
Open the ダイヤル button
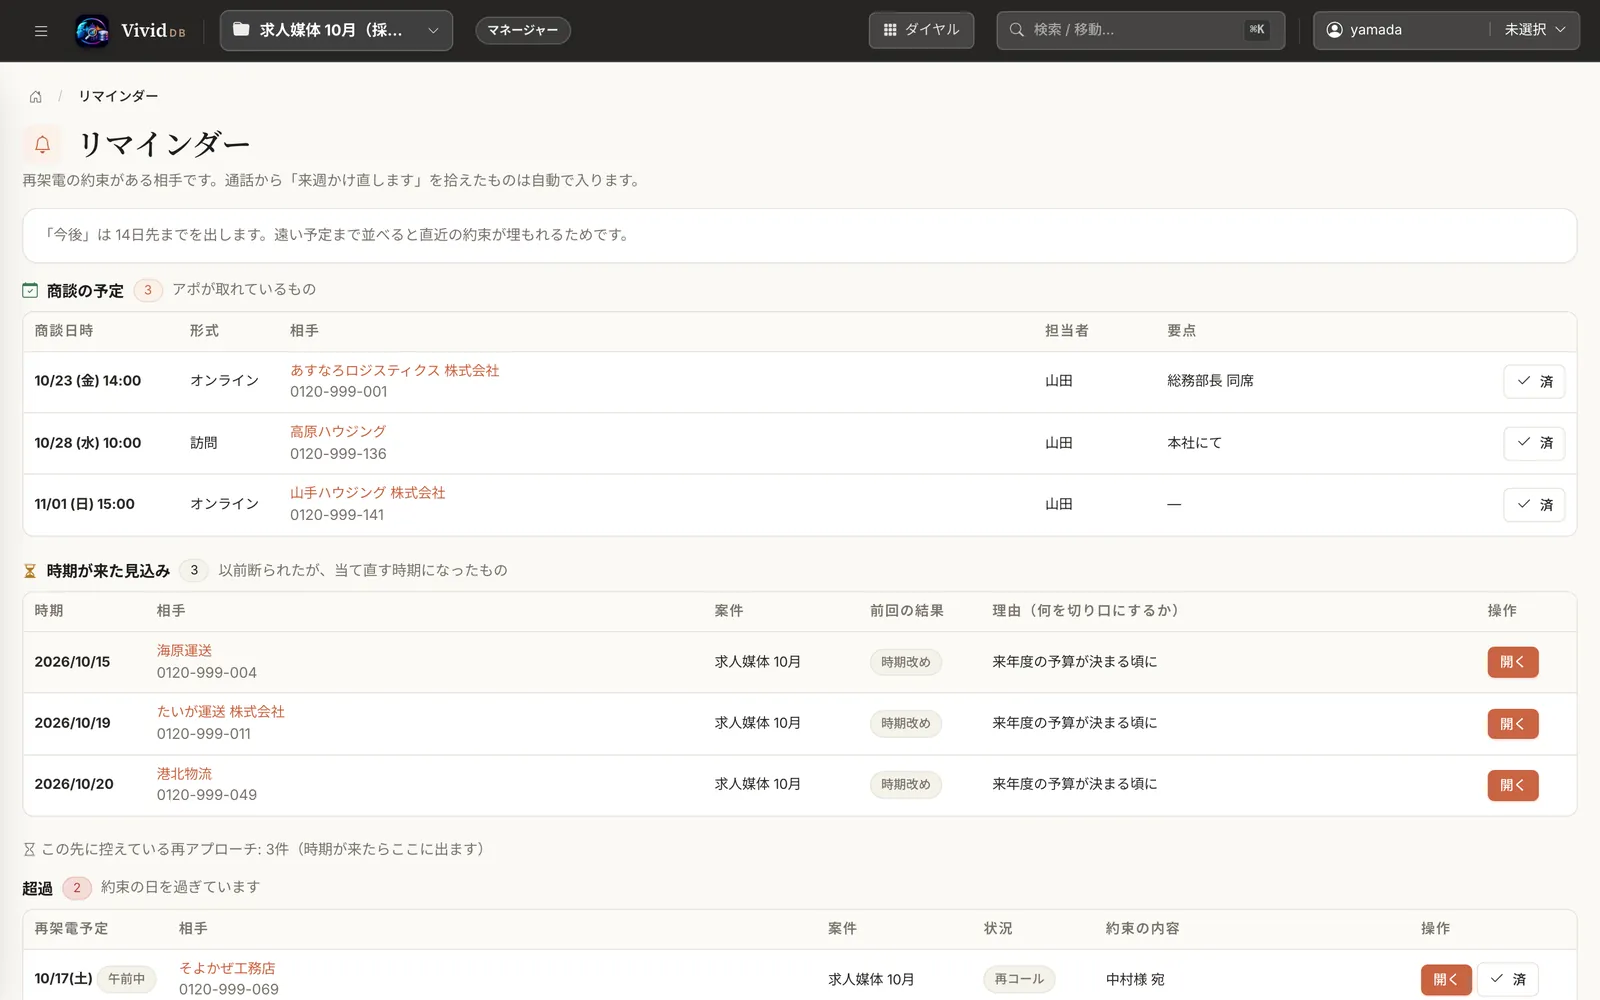pyautogui.click(x=921, y=30)
